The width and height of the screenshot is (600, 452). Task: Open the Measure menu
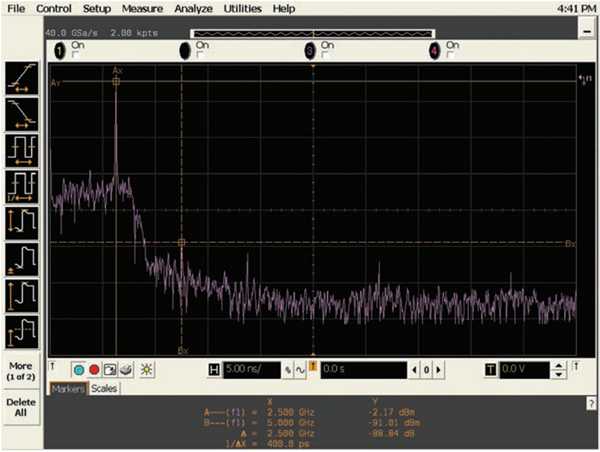click(142, 8)
